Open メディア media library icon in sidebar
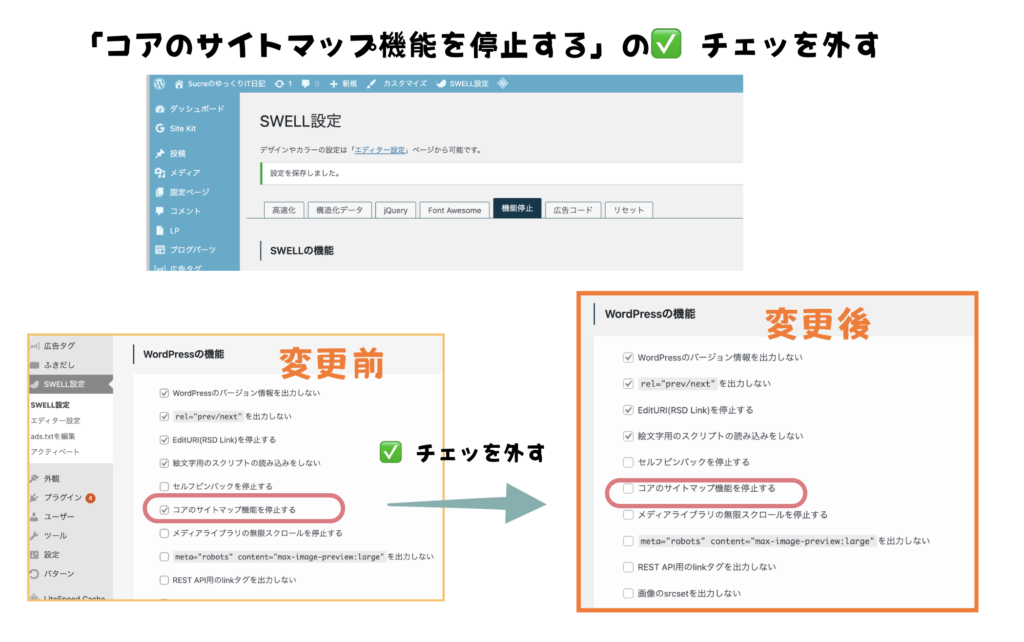Viewport: 1024px width, 642px height. click(160, 172)
